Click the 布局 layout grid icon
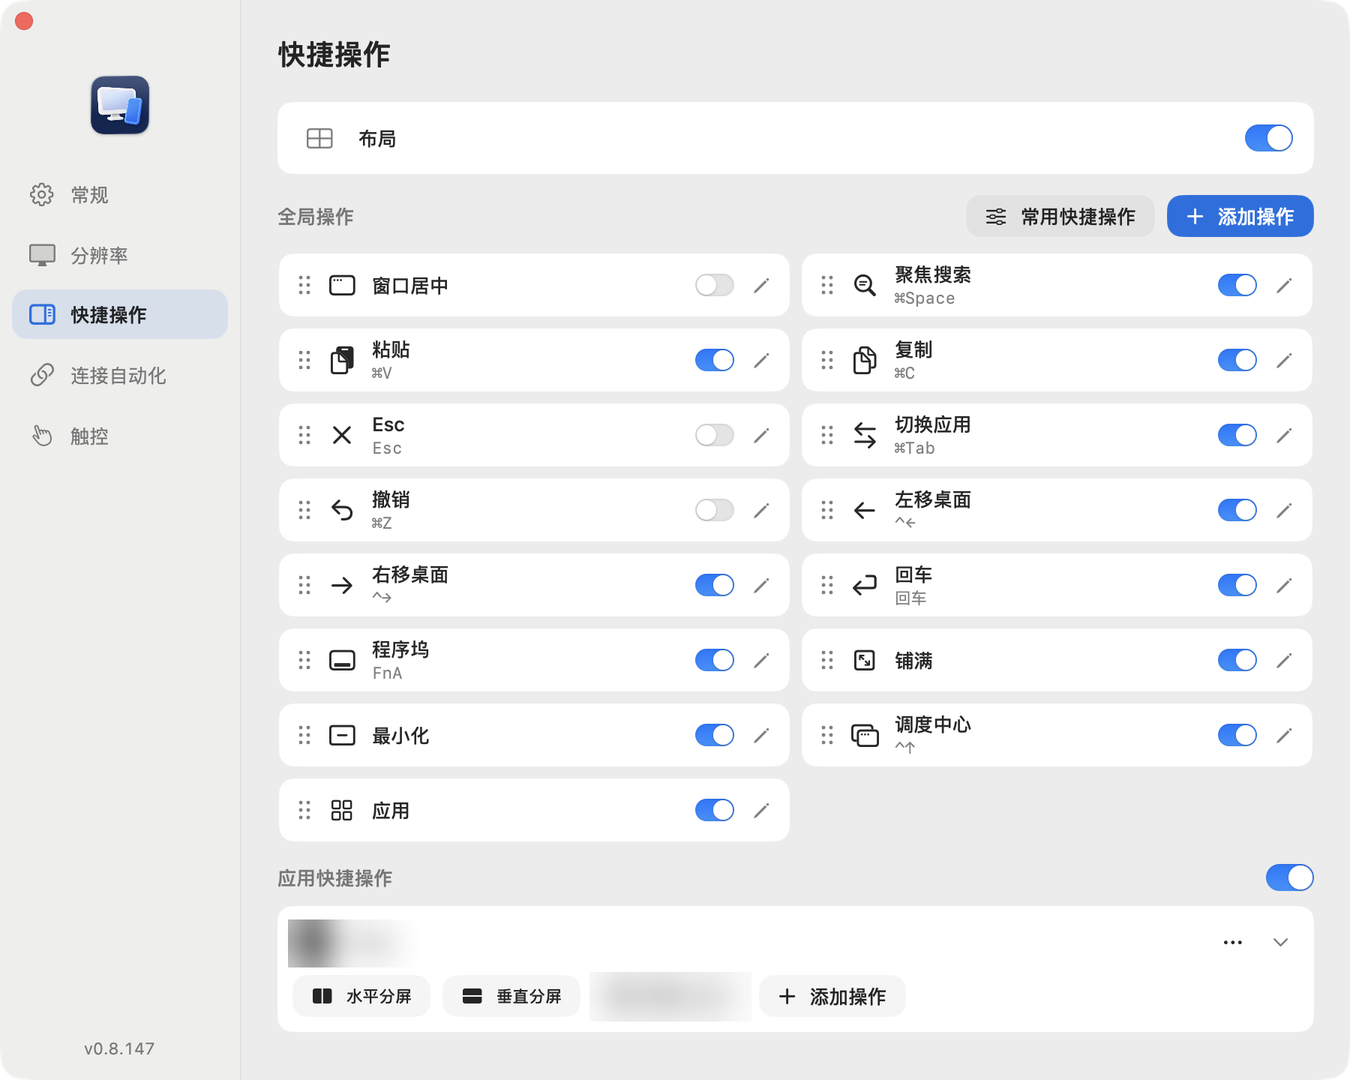The height and width of the screenshot is (1080, 1350). click(x=320, y=138)
